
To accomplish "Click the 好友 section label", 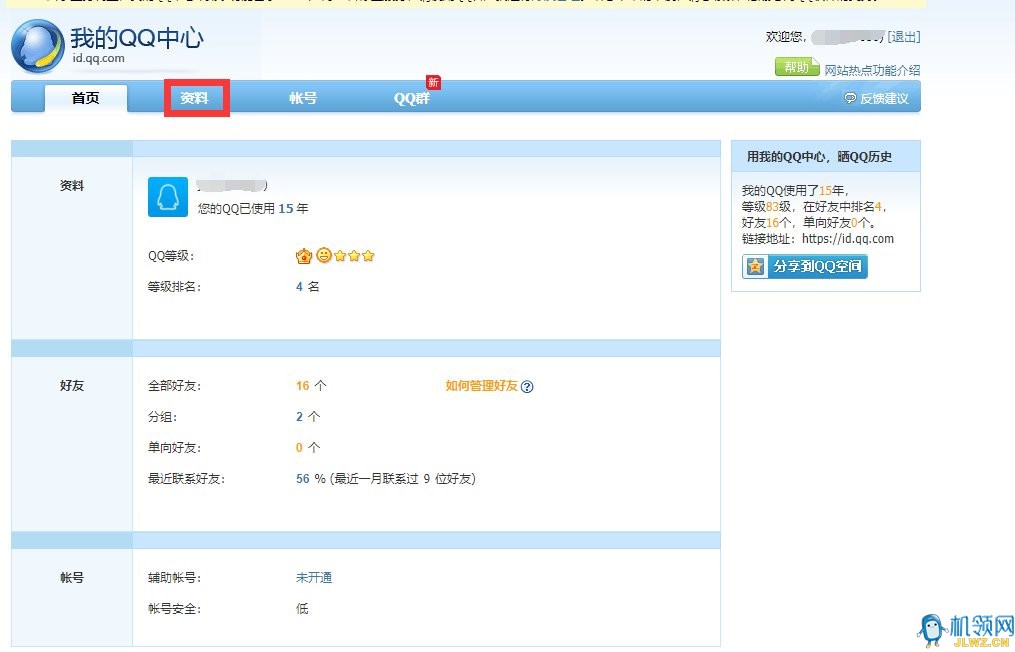I will coord(72,386).
